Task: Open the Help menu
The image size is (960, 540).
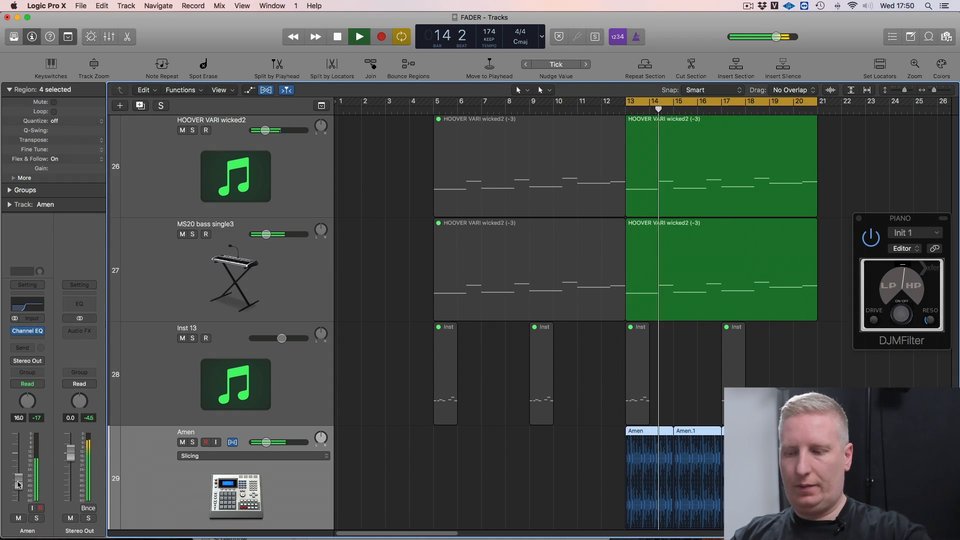Action: pyautogui.click(x=313, y=6)
